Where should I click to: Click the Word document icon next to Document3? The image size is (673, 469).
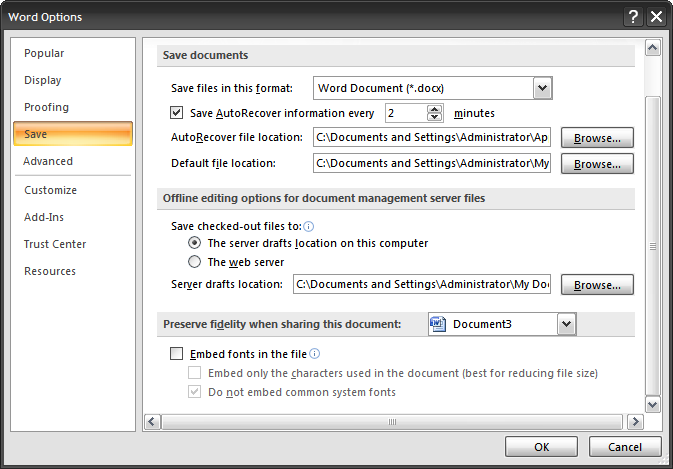click(x=438, y=324)
